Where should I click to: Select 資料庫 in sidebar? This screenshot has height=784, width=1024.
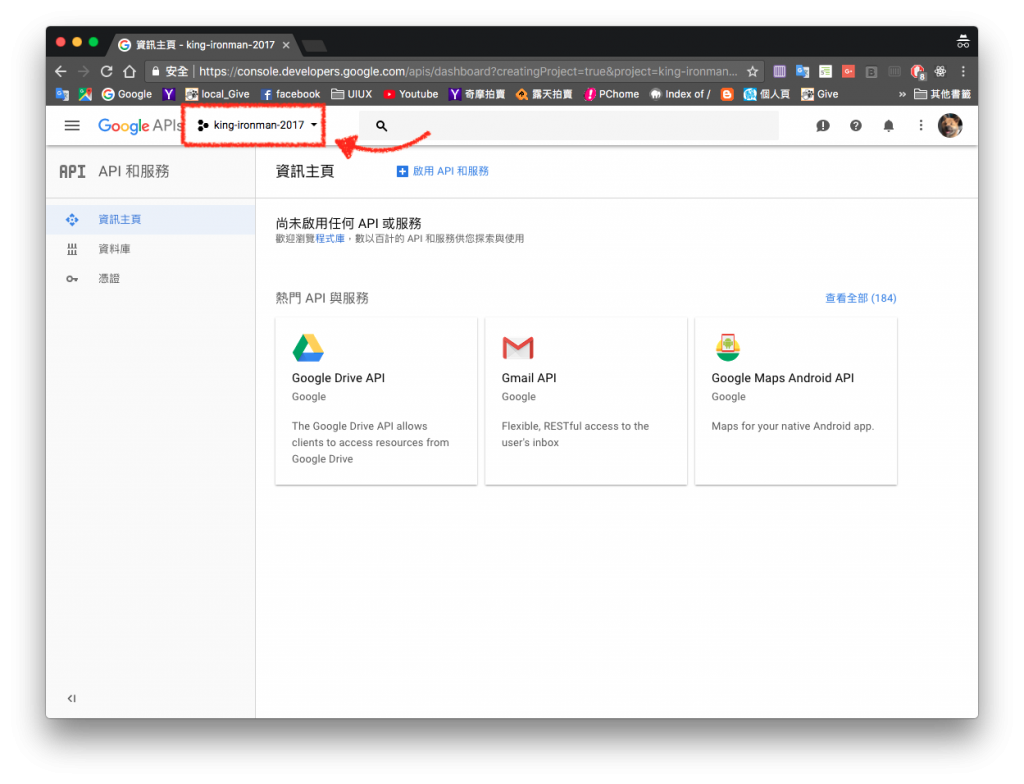[x=151, y=249]
